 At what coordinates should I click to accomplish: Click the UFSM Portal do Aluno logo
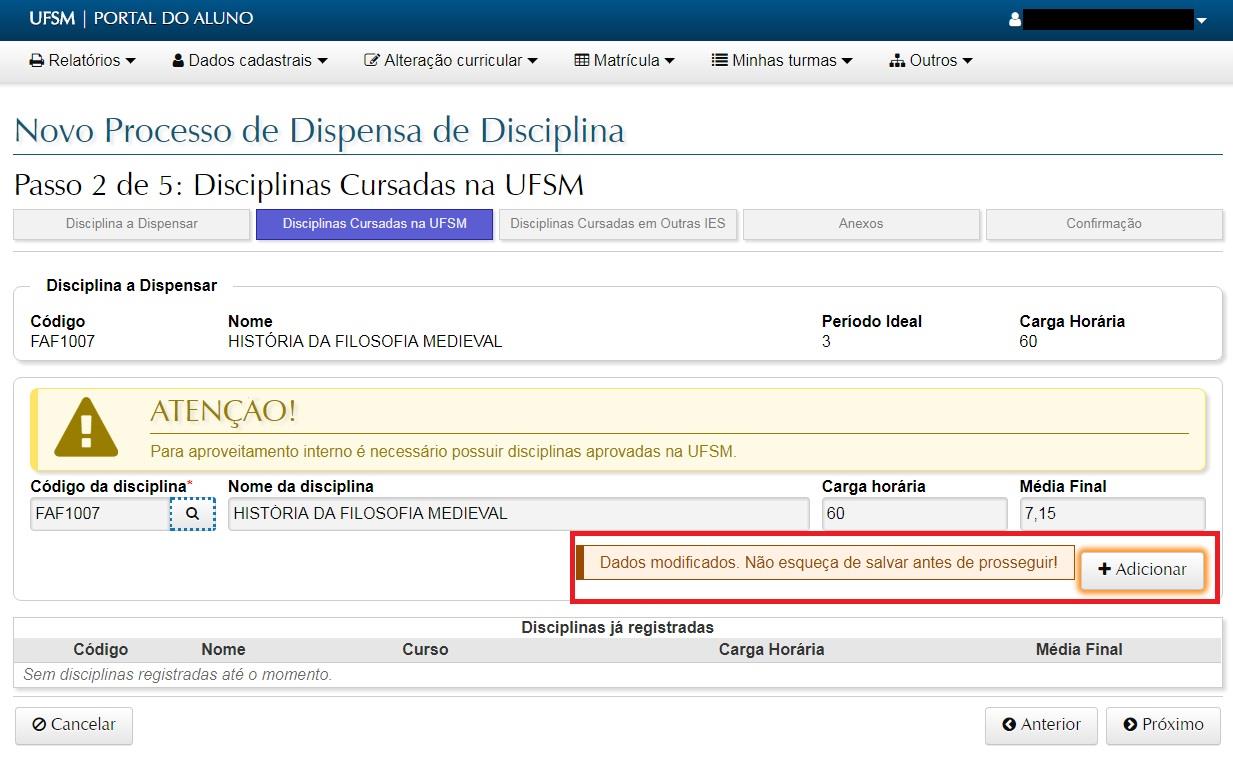(141, 19)
